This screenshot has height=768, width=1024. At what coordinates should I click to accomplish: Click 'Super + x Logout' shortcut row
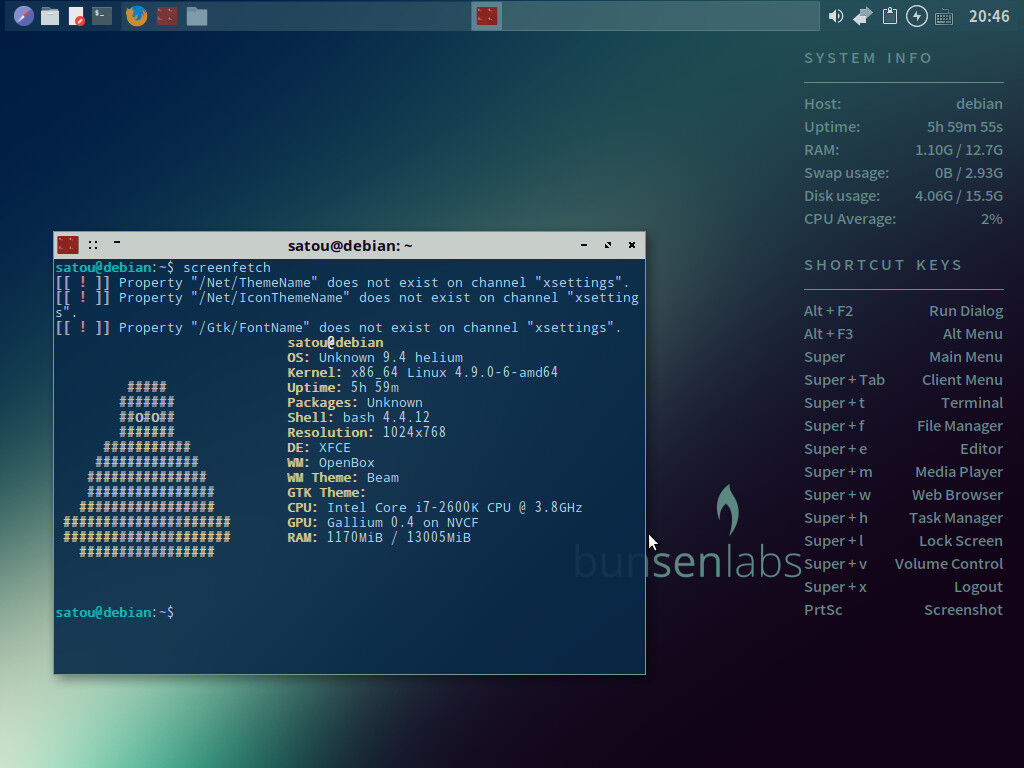[x=903, y=587]
